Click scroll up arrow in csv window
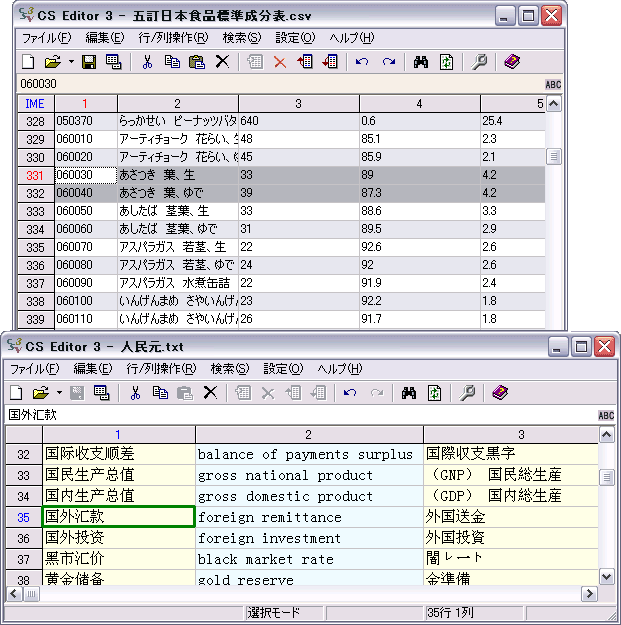Viewport: 621px width, 625px height. (553, 104)
